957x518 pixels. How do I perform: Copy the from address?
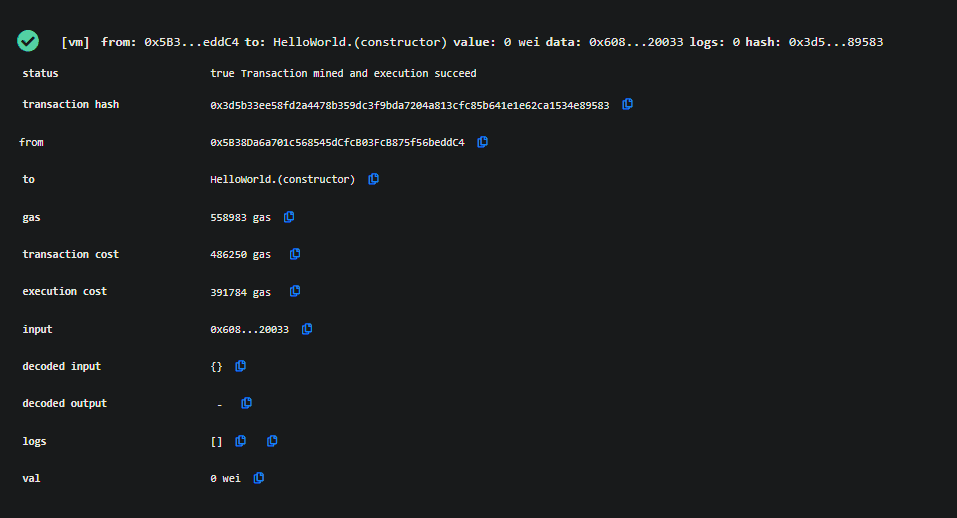(482, 142)
